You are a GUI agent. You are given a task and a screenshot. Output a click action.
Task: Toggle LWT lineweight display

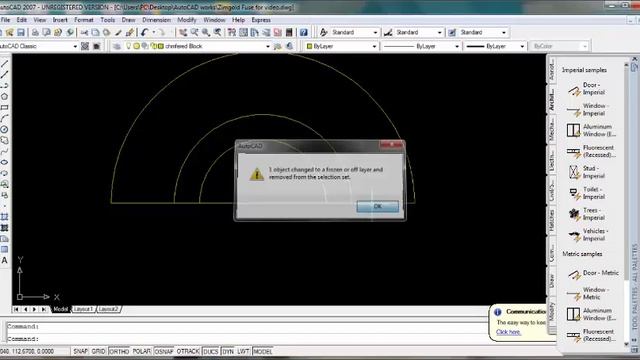click(243, 351)
